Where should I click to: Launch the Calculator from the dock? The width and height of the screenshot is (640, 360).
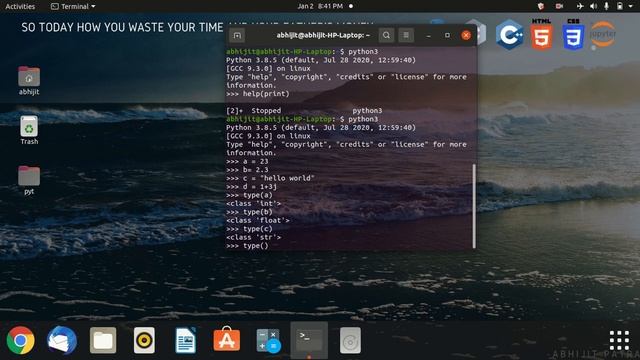pyautogui.click(x=268, y=340)
